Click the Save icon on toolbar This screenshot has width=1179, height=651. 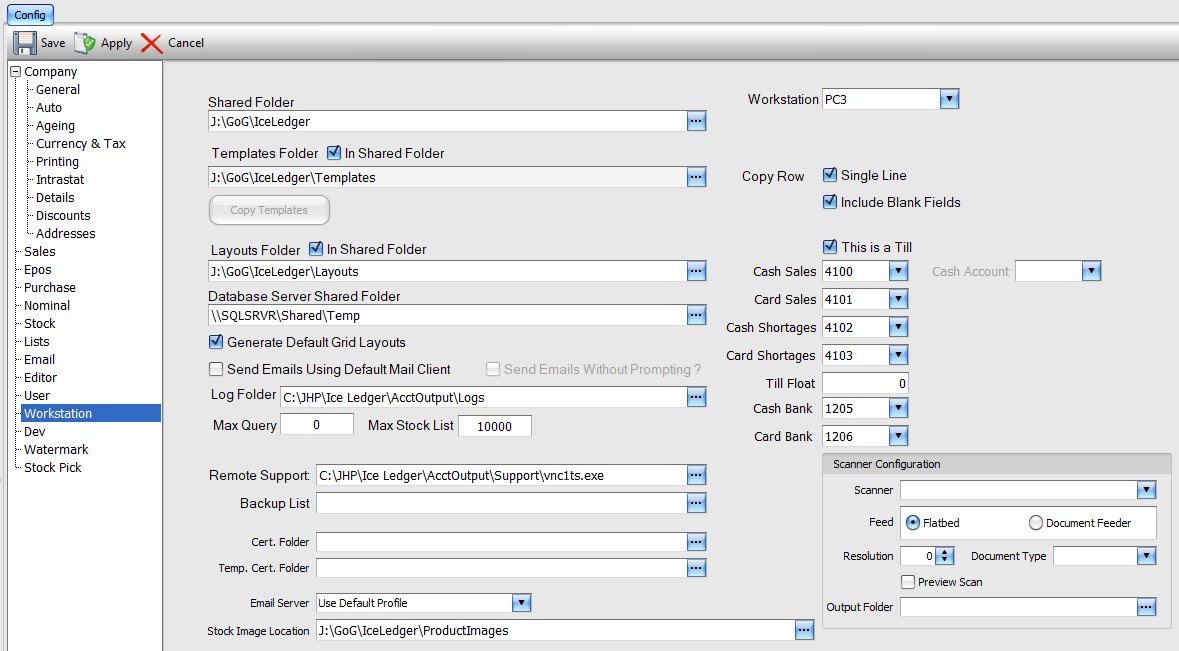(22, 42)
